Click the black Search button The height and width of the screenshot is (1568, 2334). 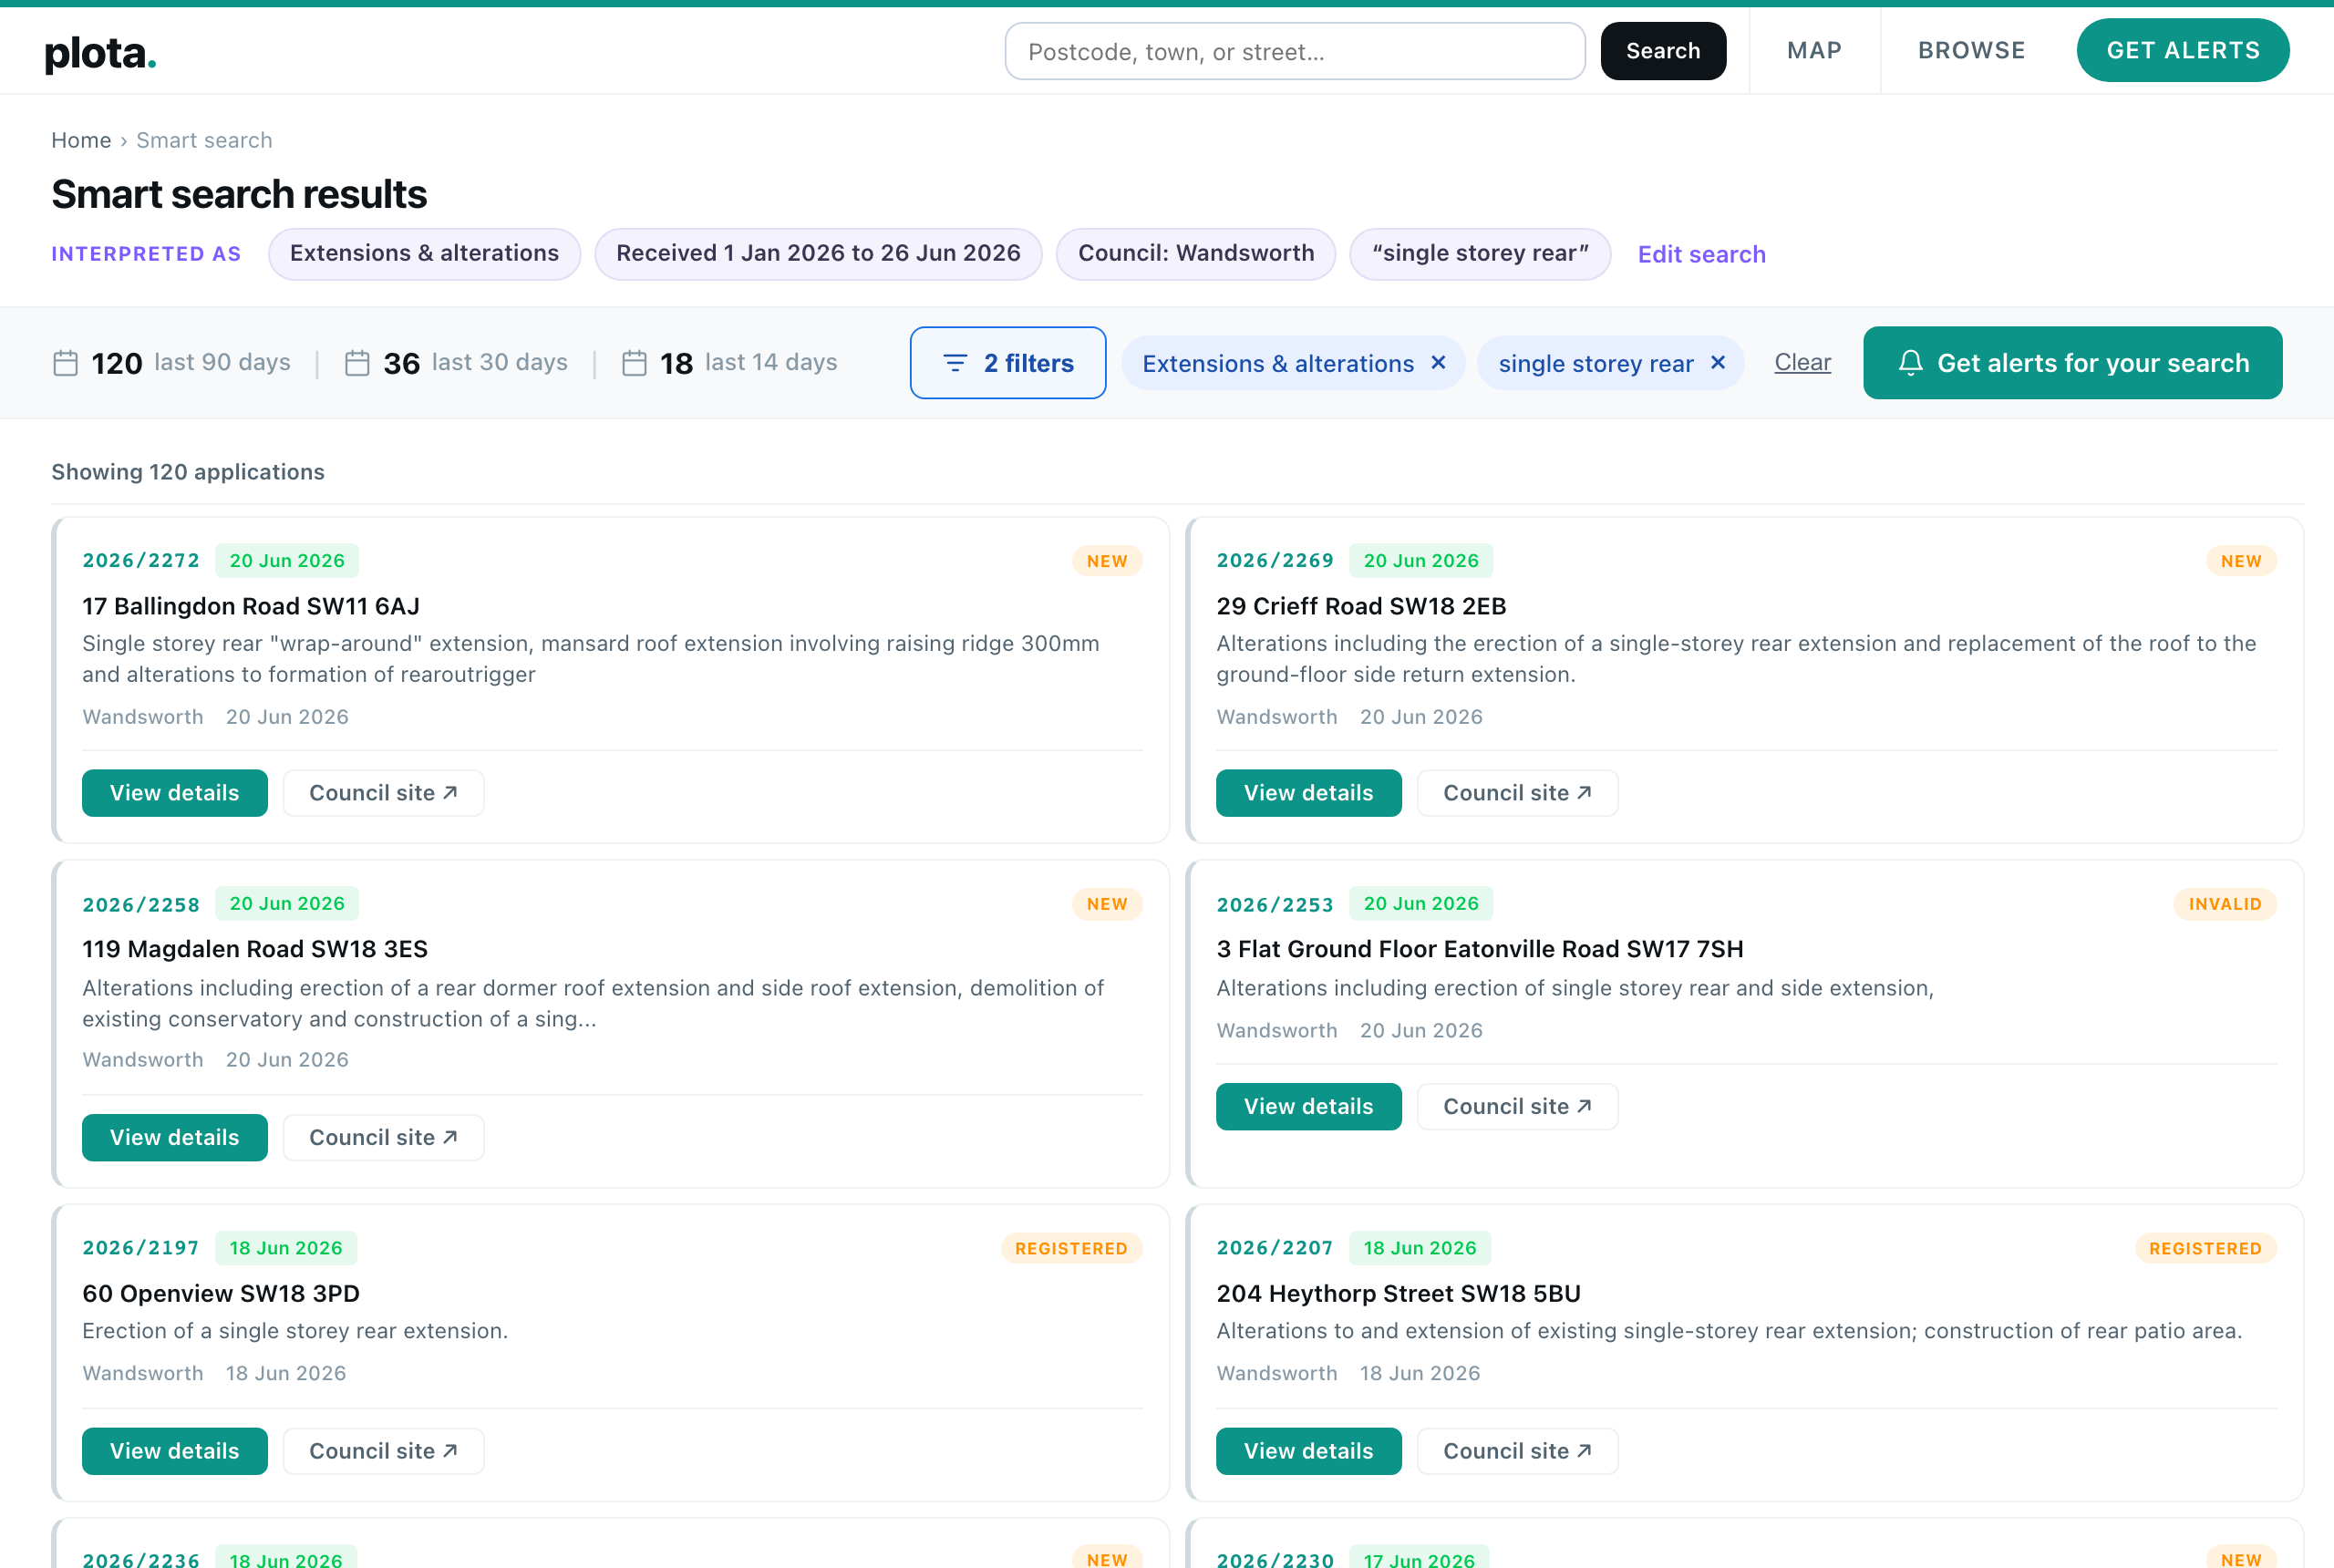pyautogui.click(x=1663, y=51)
